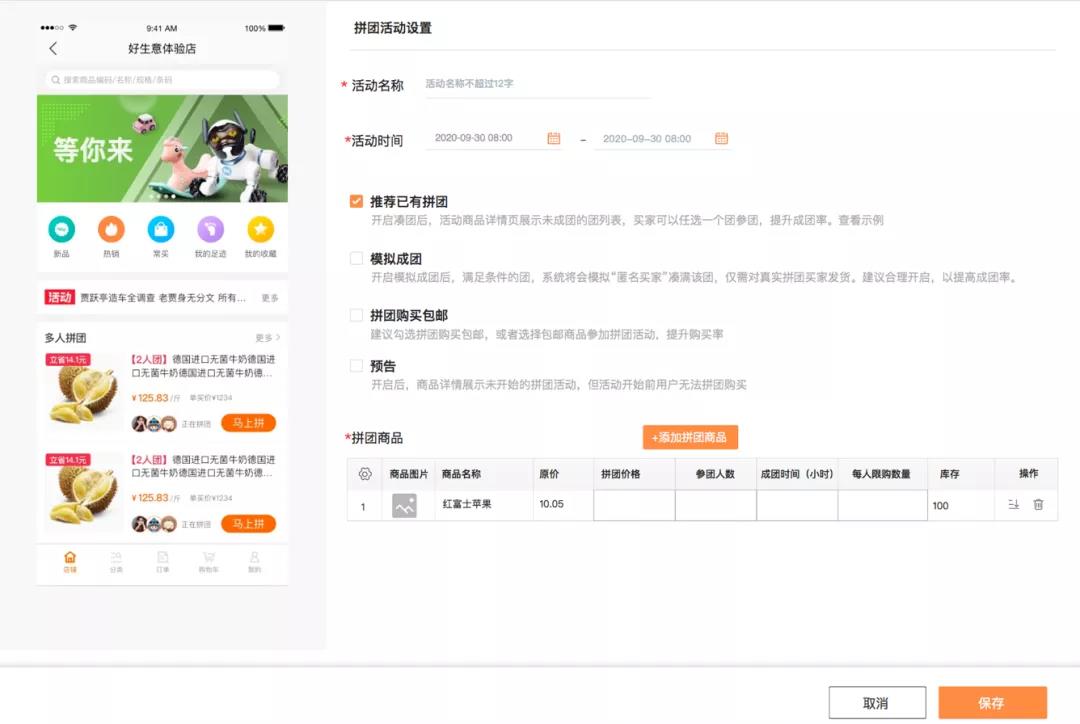The image size is (1080, 724).
Task: Switch to the 分类 bottom tab
Action: (116, 561)
